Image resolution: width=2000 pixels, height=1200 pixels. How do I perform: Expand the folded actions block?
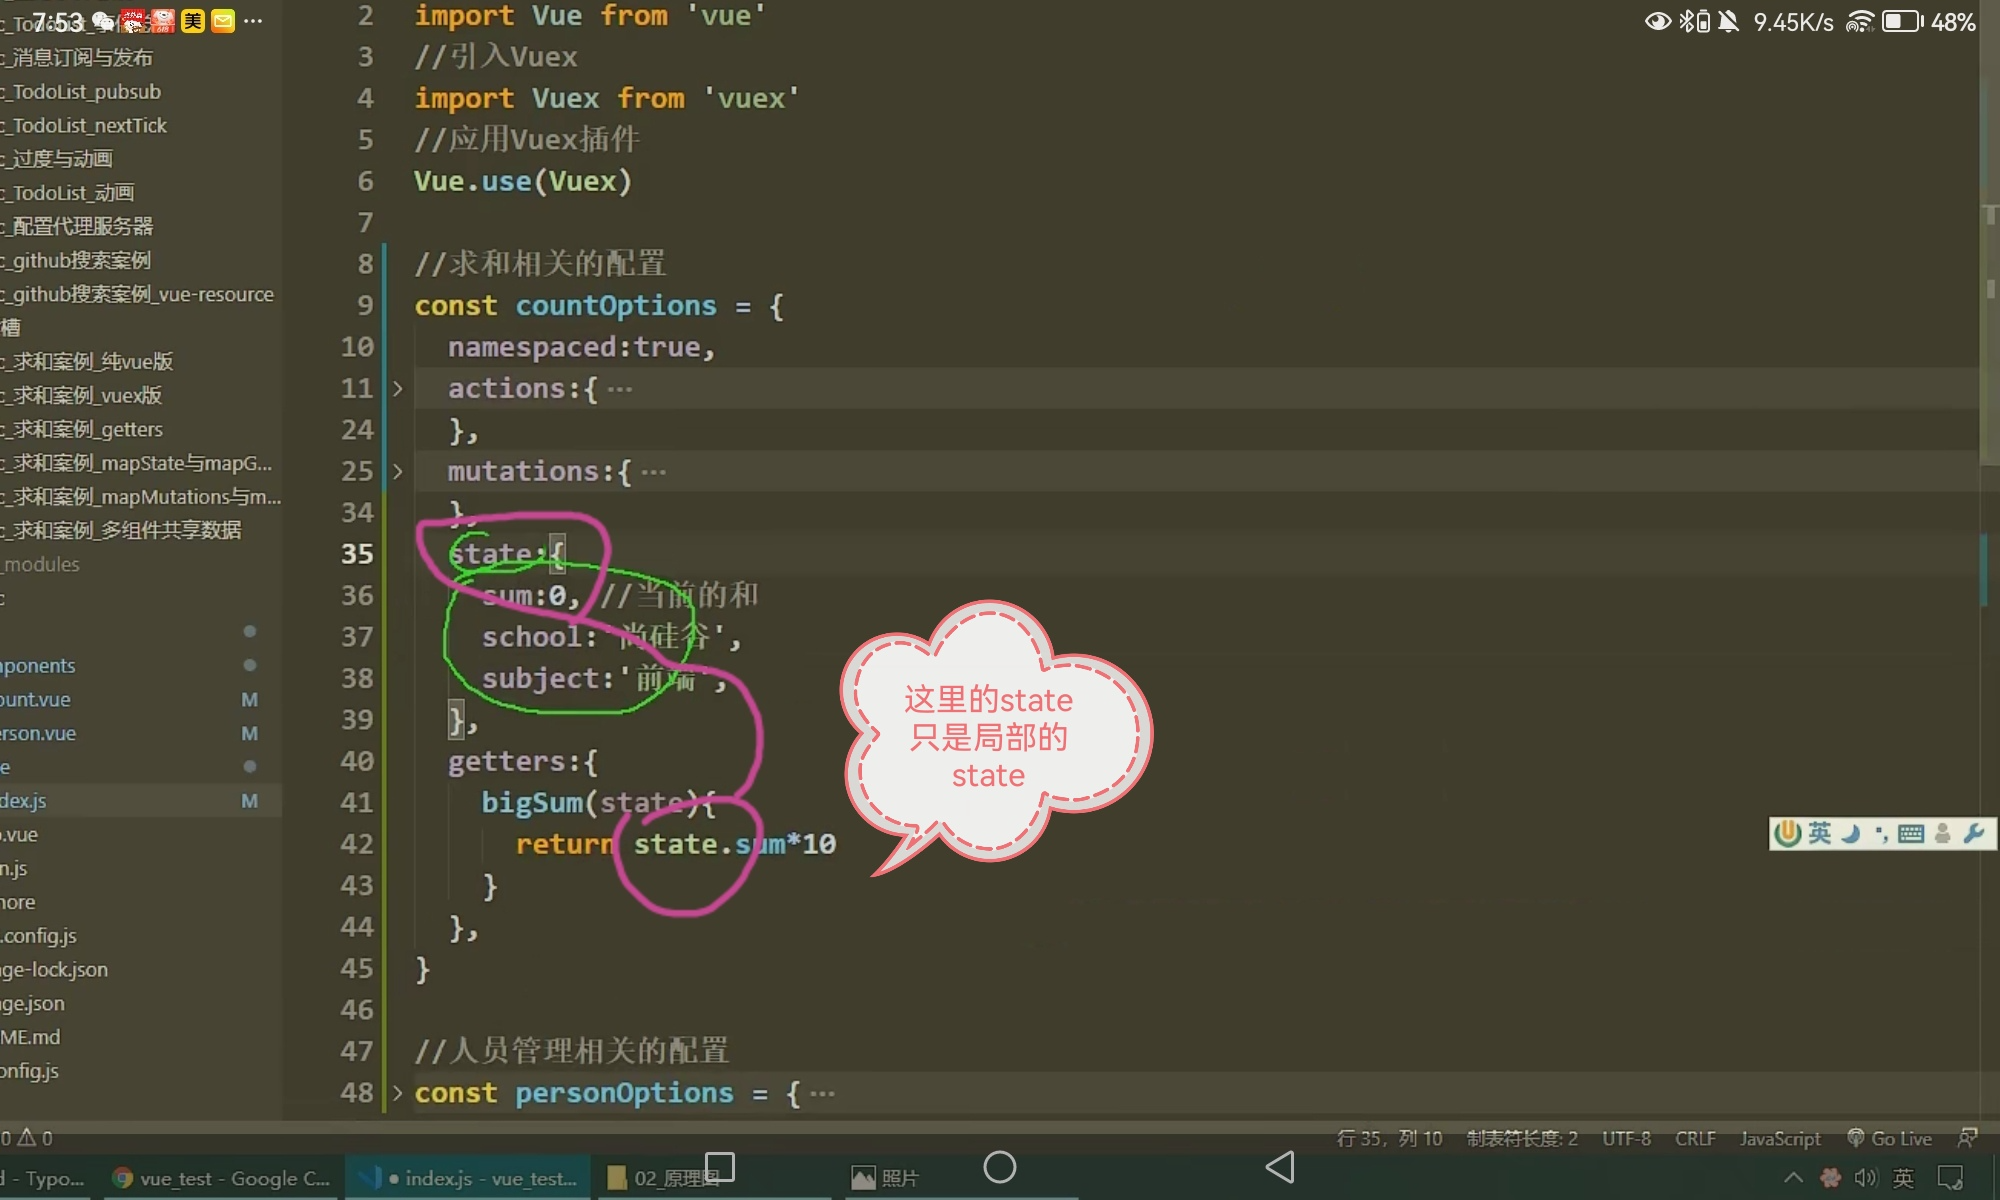point(397,389)
